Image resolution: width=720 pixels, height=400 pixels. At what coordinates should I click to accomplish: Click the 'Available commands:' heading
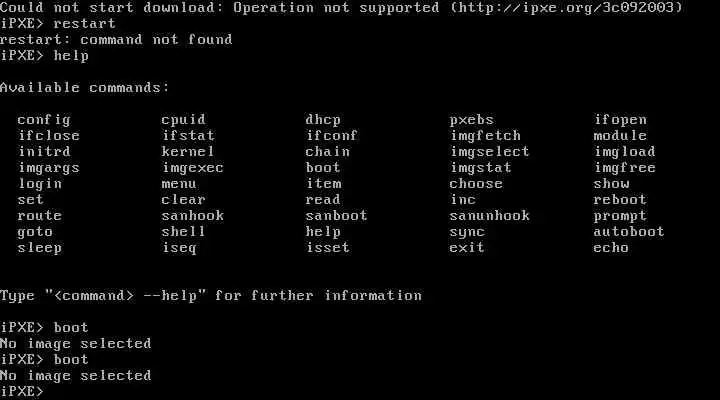click(x=84, y=88)
